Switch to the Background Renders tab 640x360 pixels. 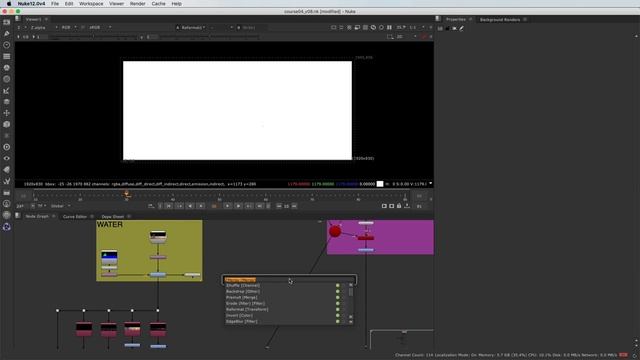point(500,20)
